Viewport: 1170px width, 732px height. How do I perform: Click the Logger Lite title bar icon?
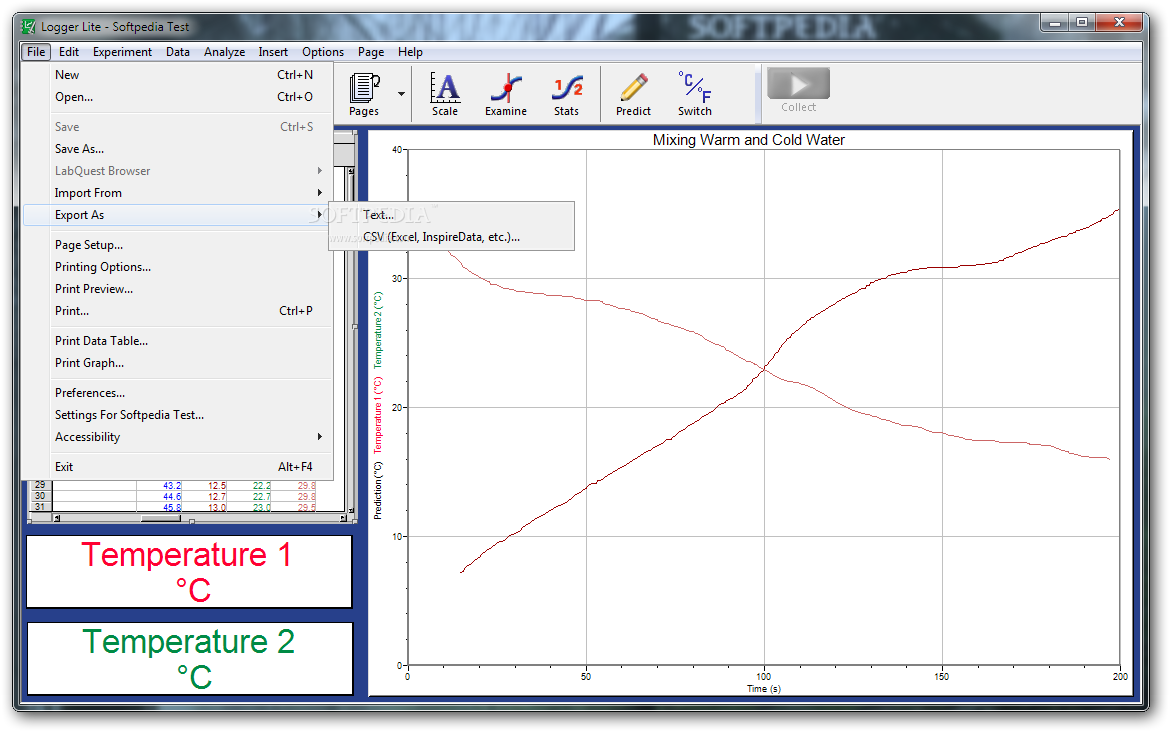tap(28, 27)
